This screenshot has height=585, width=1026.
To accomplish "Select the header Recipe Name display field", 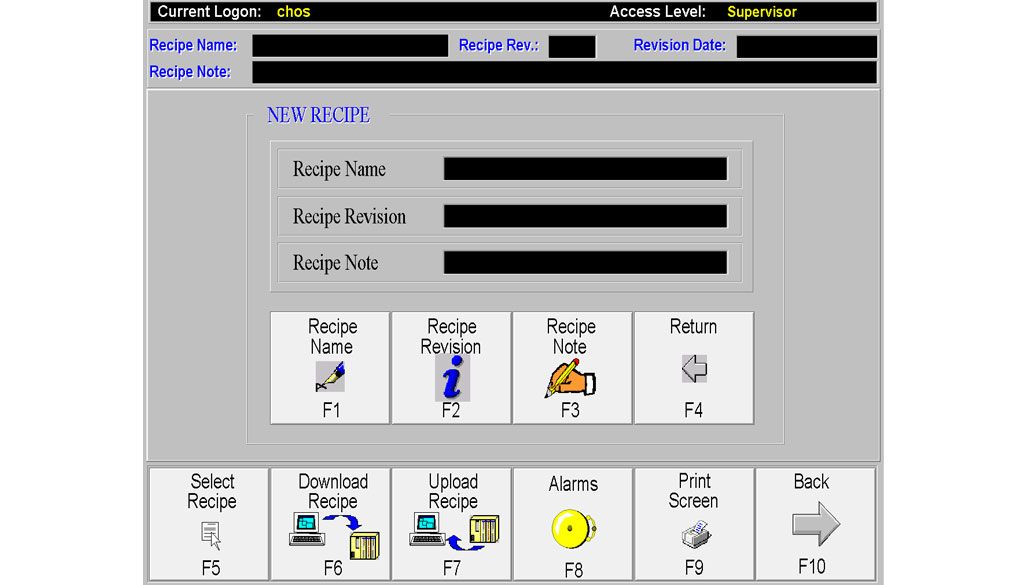I will pyautogui.click(x=349, y=46).
